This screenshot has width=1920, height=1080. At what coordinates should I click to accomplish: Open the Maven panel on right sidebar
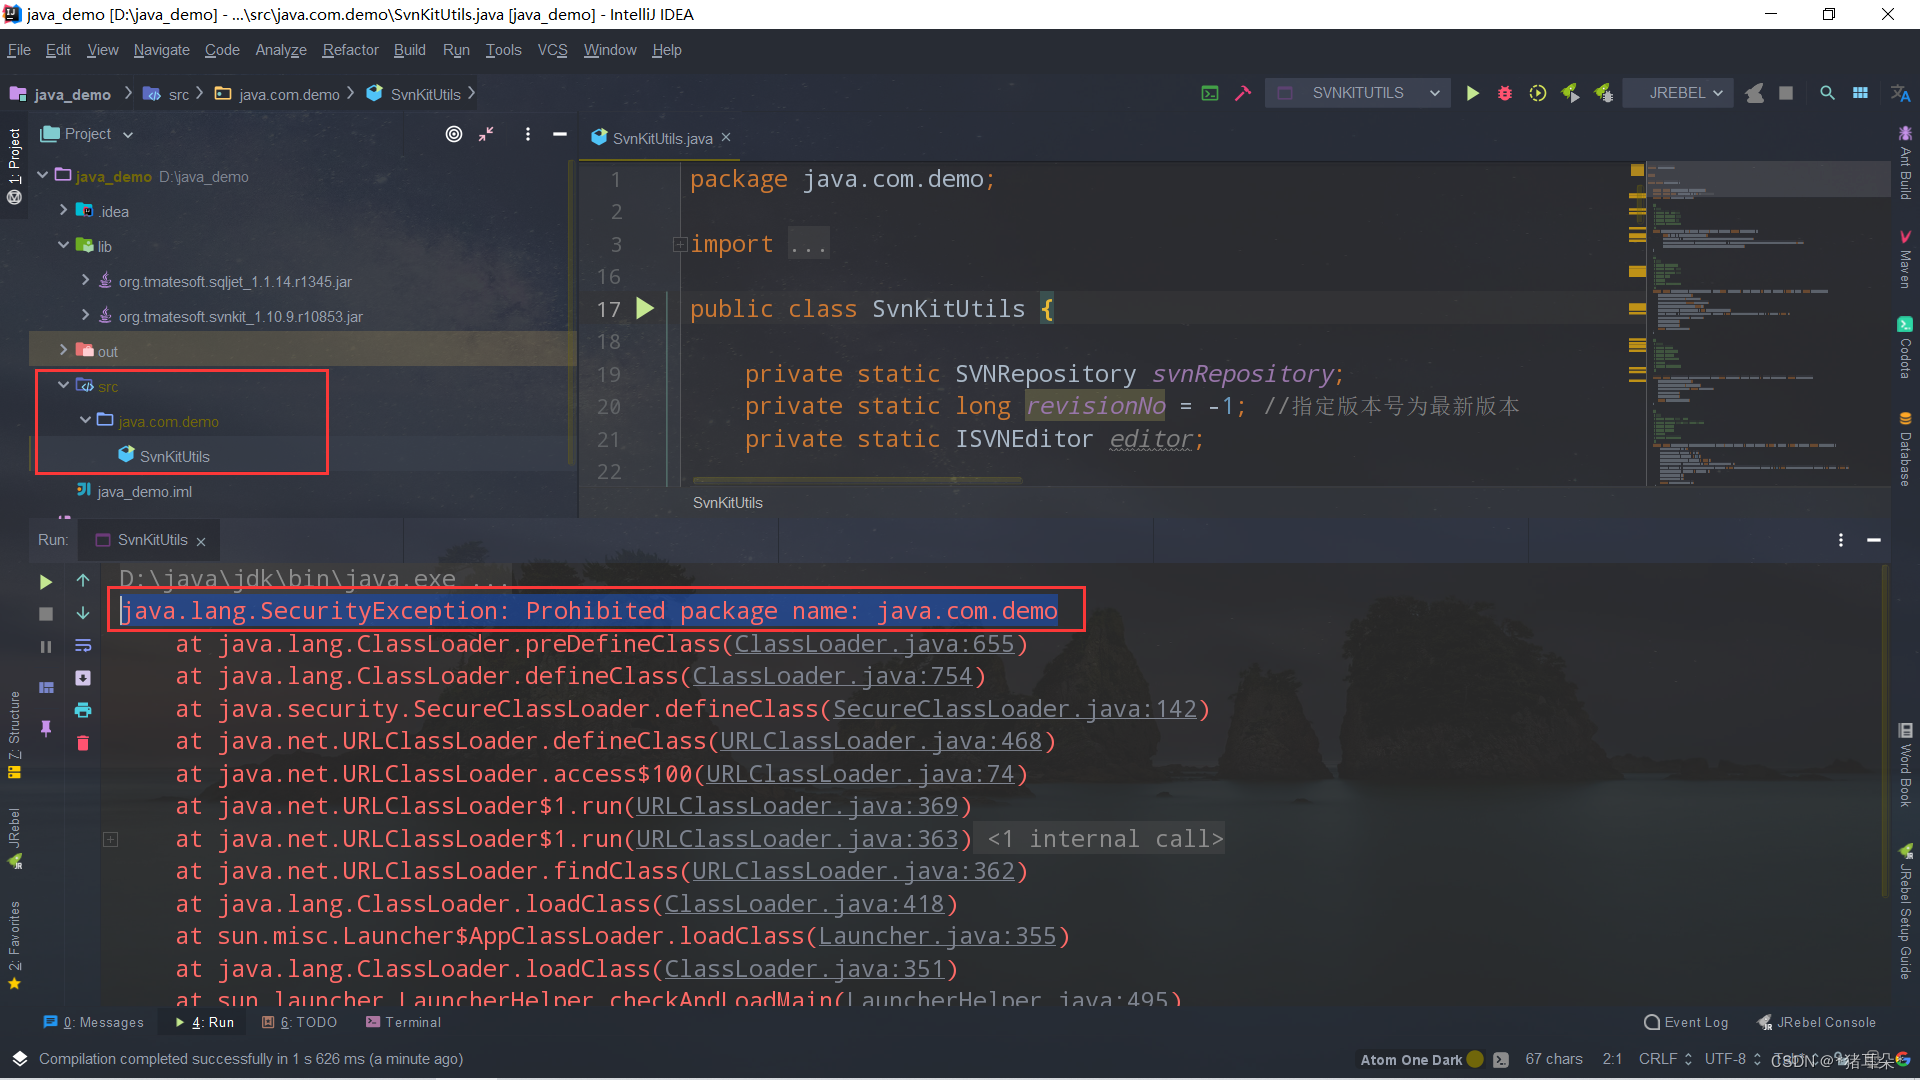[1906, 258]
